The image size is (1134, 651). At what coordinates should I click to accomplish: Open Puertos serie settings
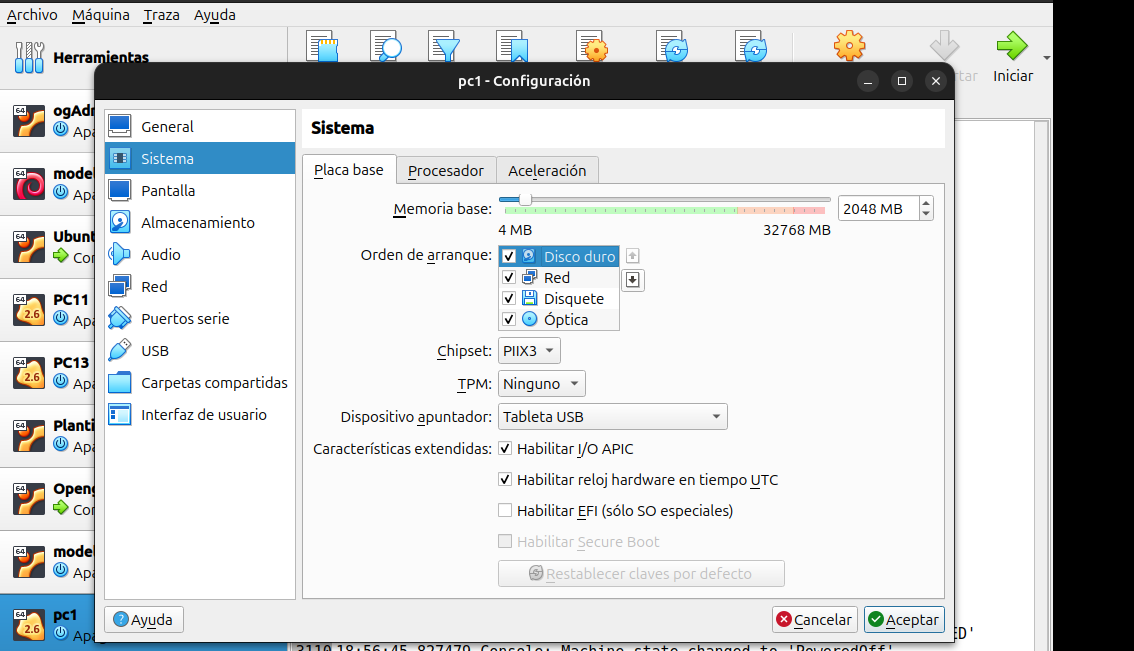(185, 319)
